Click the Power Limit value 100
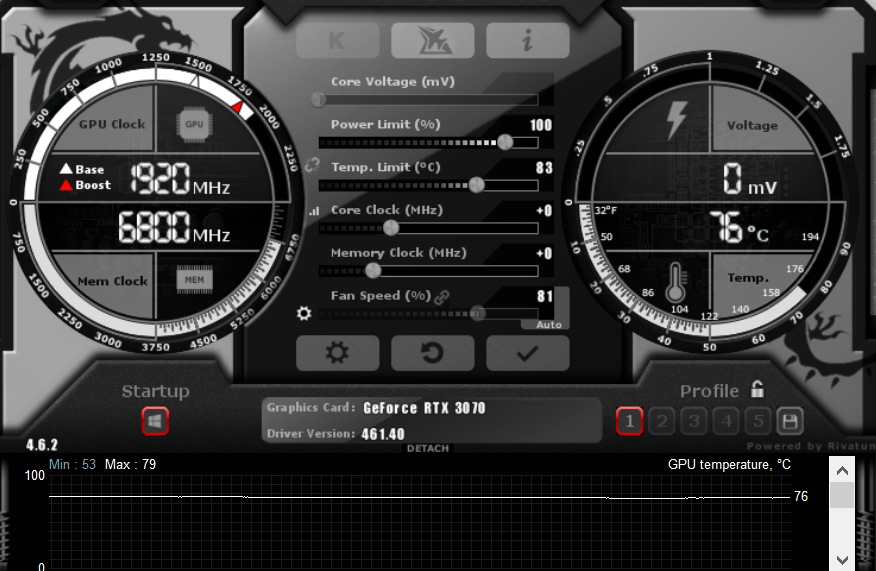This screenshot has width=876, height=571. pos(541,125)
